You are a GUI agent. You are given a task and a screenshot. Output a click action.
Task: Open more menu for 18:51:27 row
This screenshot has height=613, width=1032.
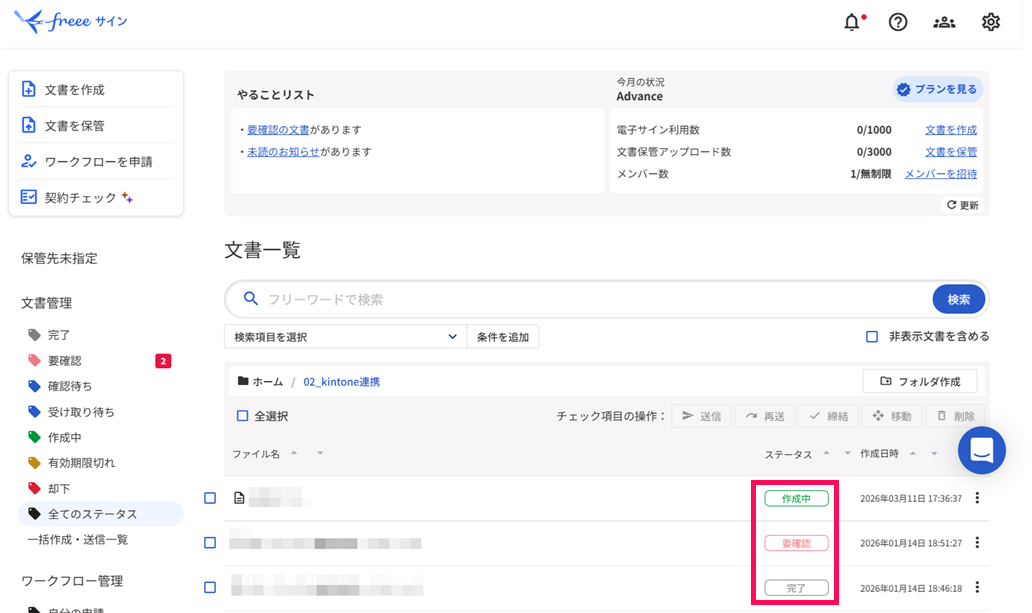click(x=977, y=543)
